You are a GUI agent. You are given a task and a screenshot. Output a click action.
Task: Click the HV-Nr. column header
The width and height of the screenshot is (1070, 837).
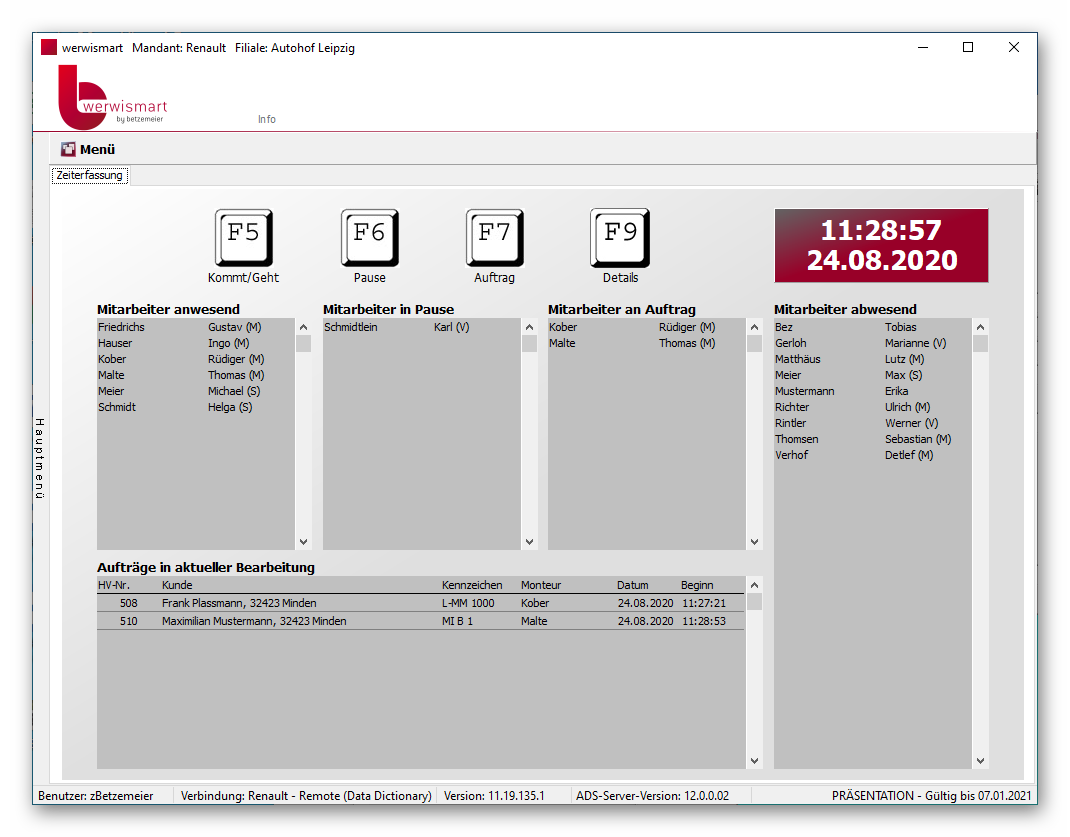click(114, 585)
